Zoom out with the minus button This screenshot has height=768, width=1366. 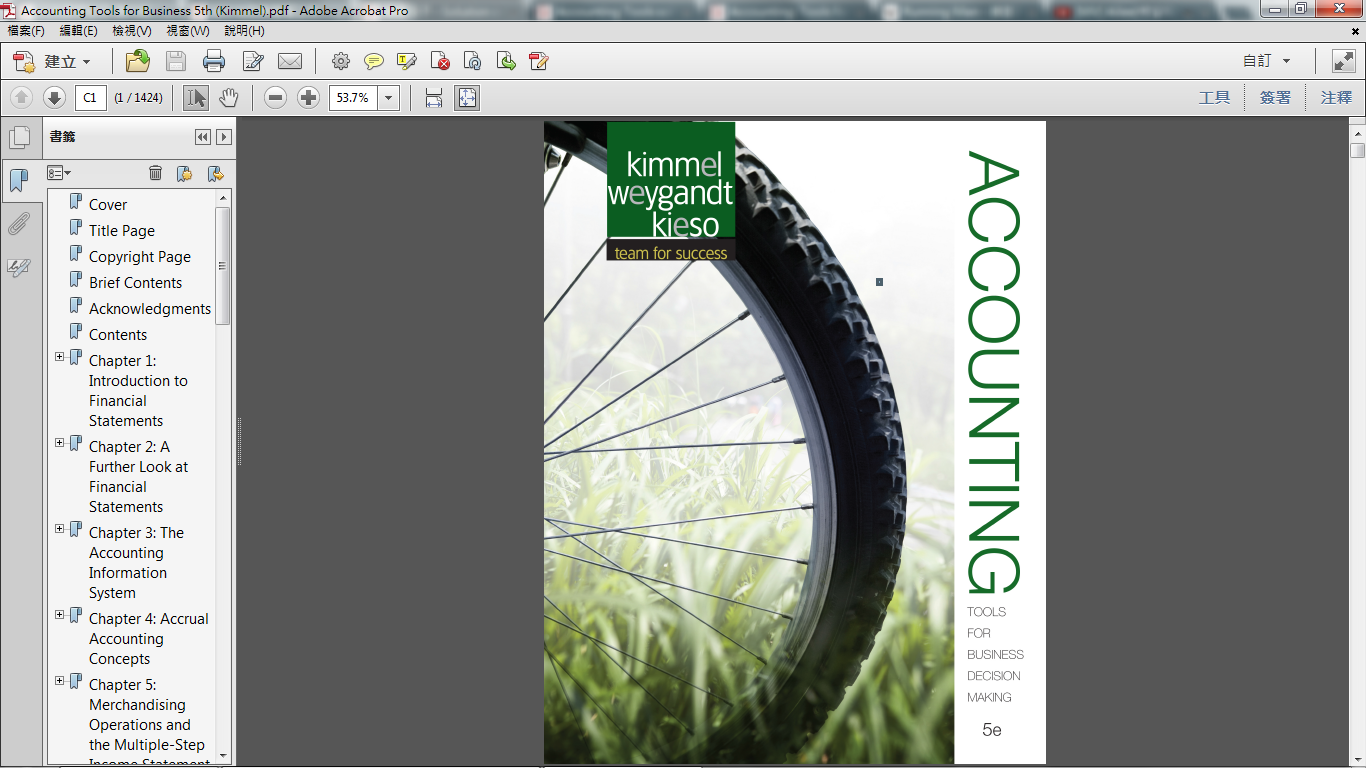[276, 97]
